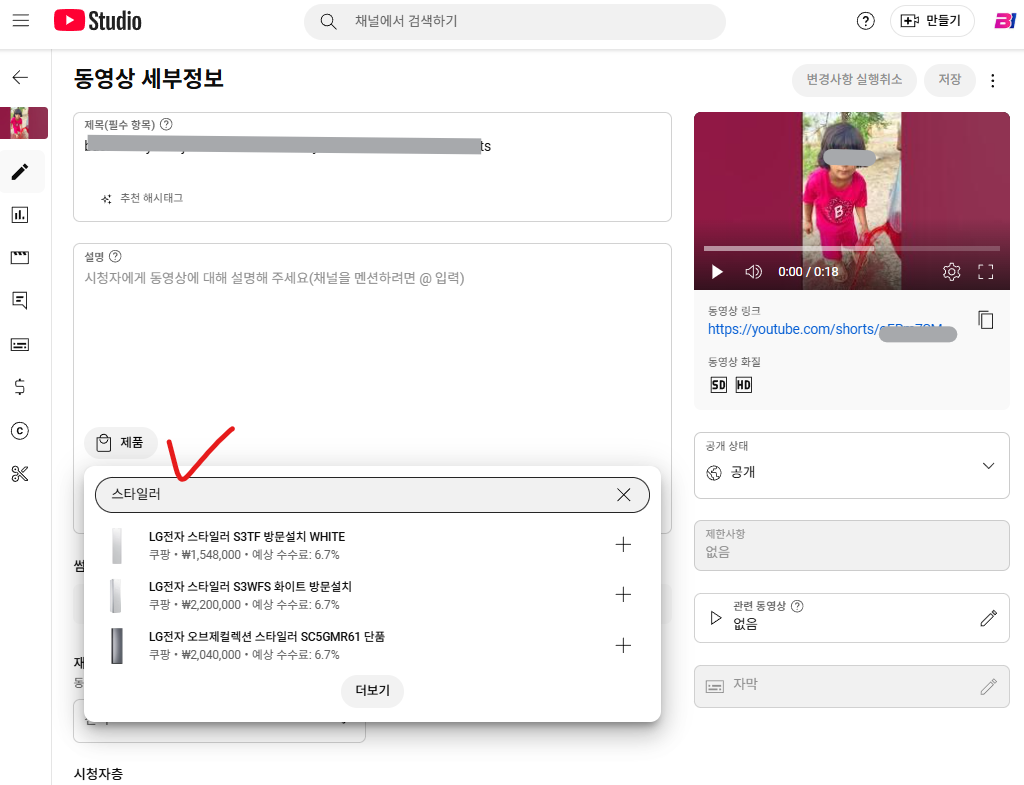Click the SD quality badge
The image size is (1024, 785).
[718, 385]
